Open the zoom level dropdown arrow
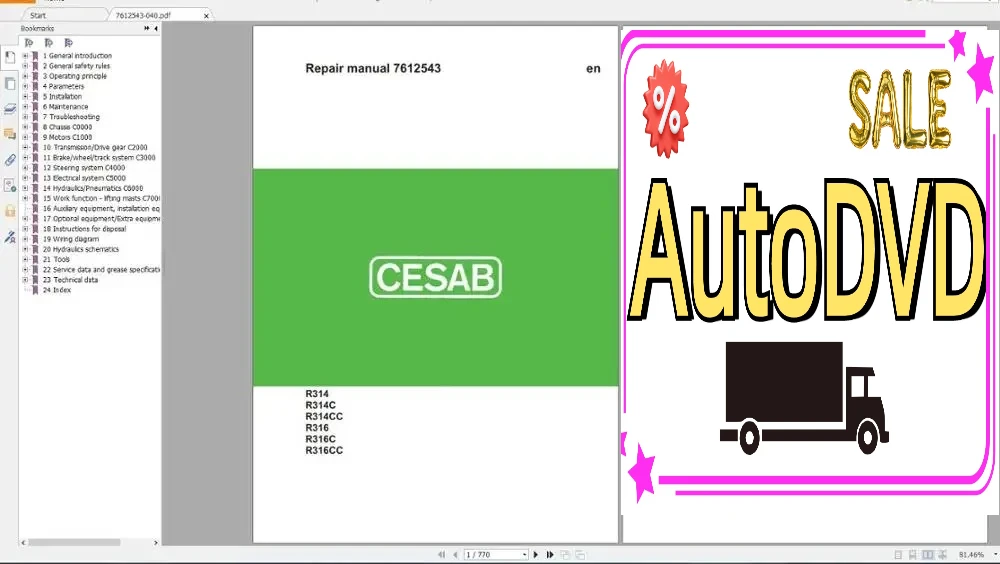Screen dimensions: 1000x564 pos(995,555)
